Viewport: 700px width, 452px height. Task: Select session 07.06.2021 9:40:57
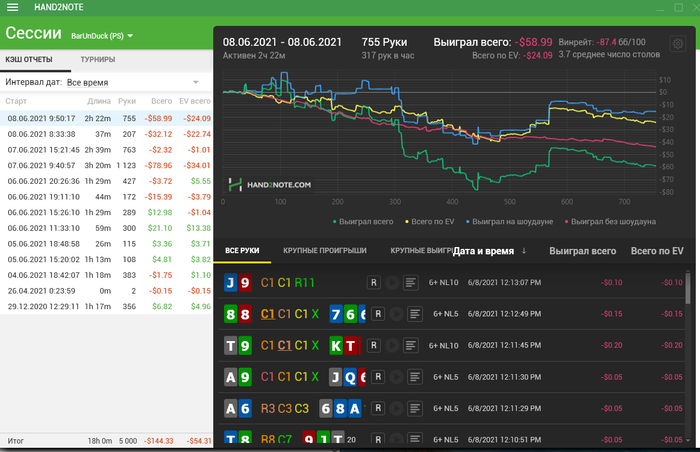[106, 165]
